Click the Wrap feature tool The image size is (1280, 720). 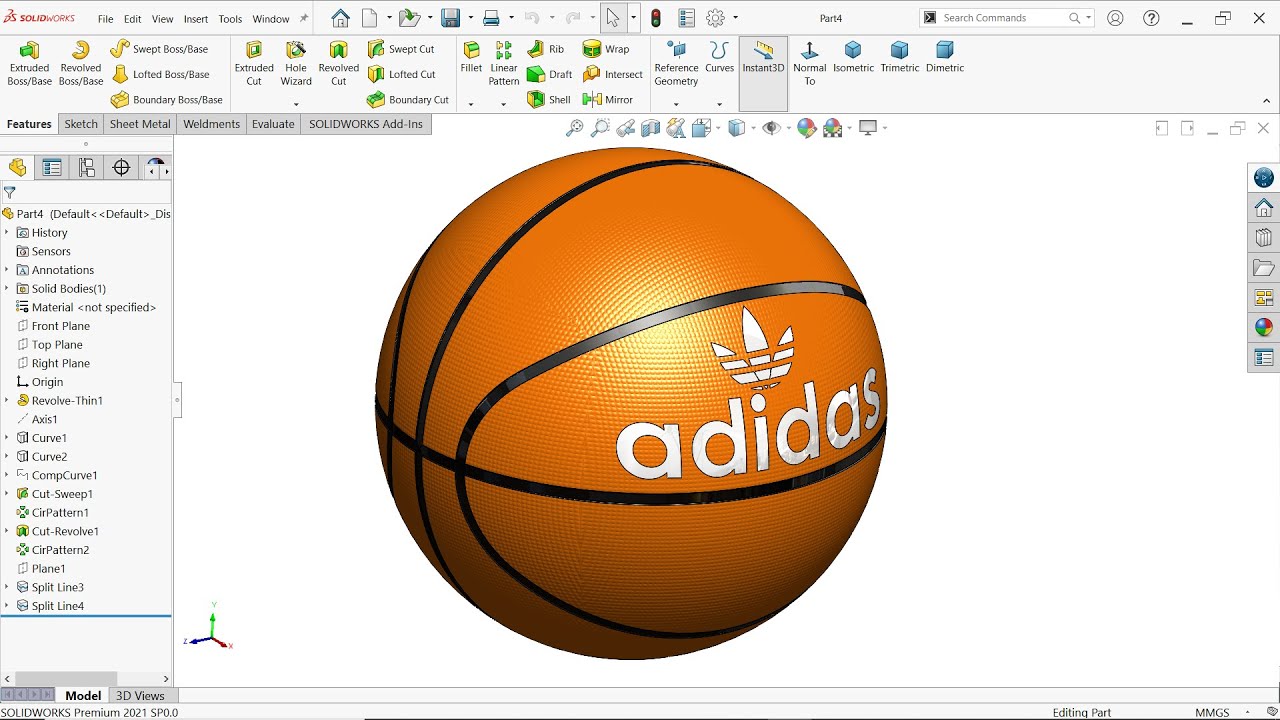[606, 49]
